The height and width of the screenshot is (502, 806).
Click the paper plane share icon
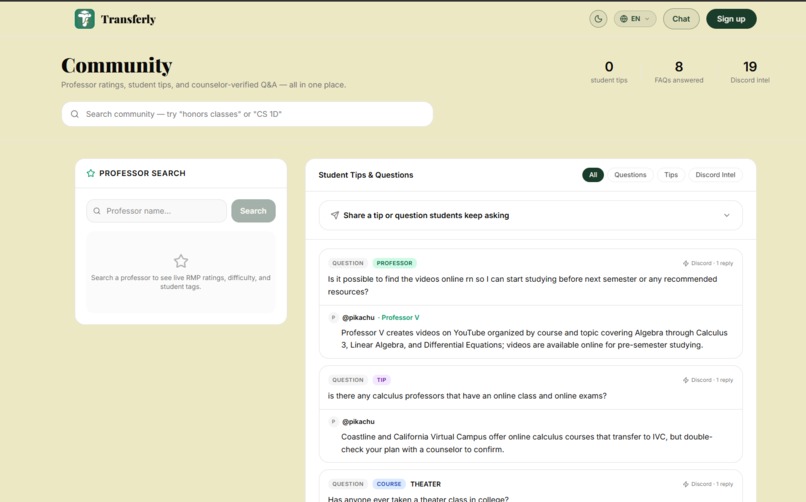(335, 215)
